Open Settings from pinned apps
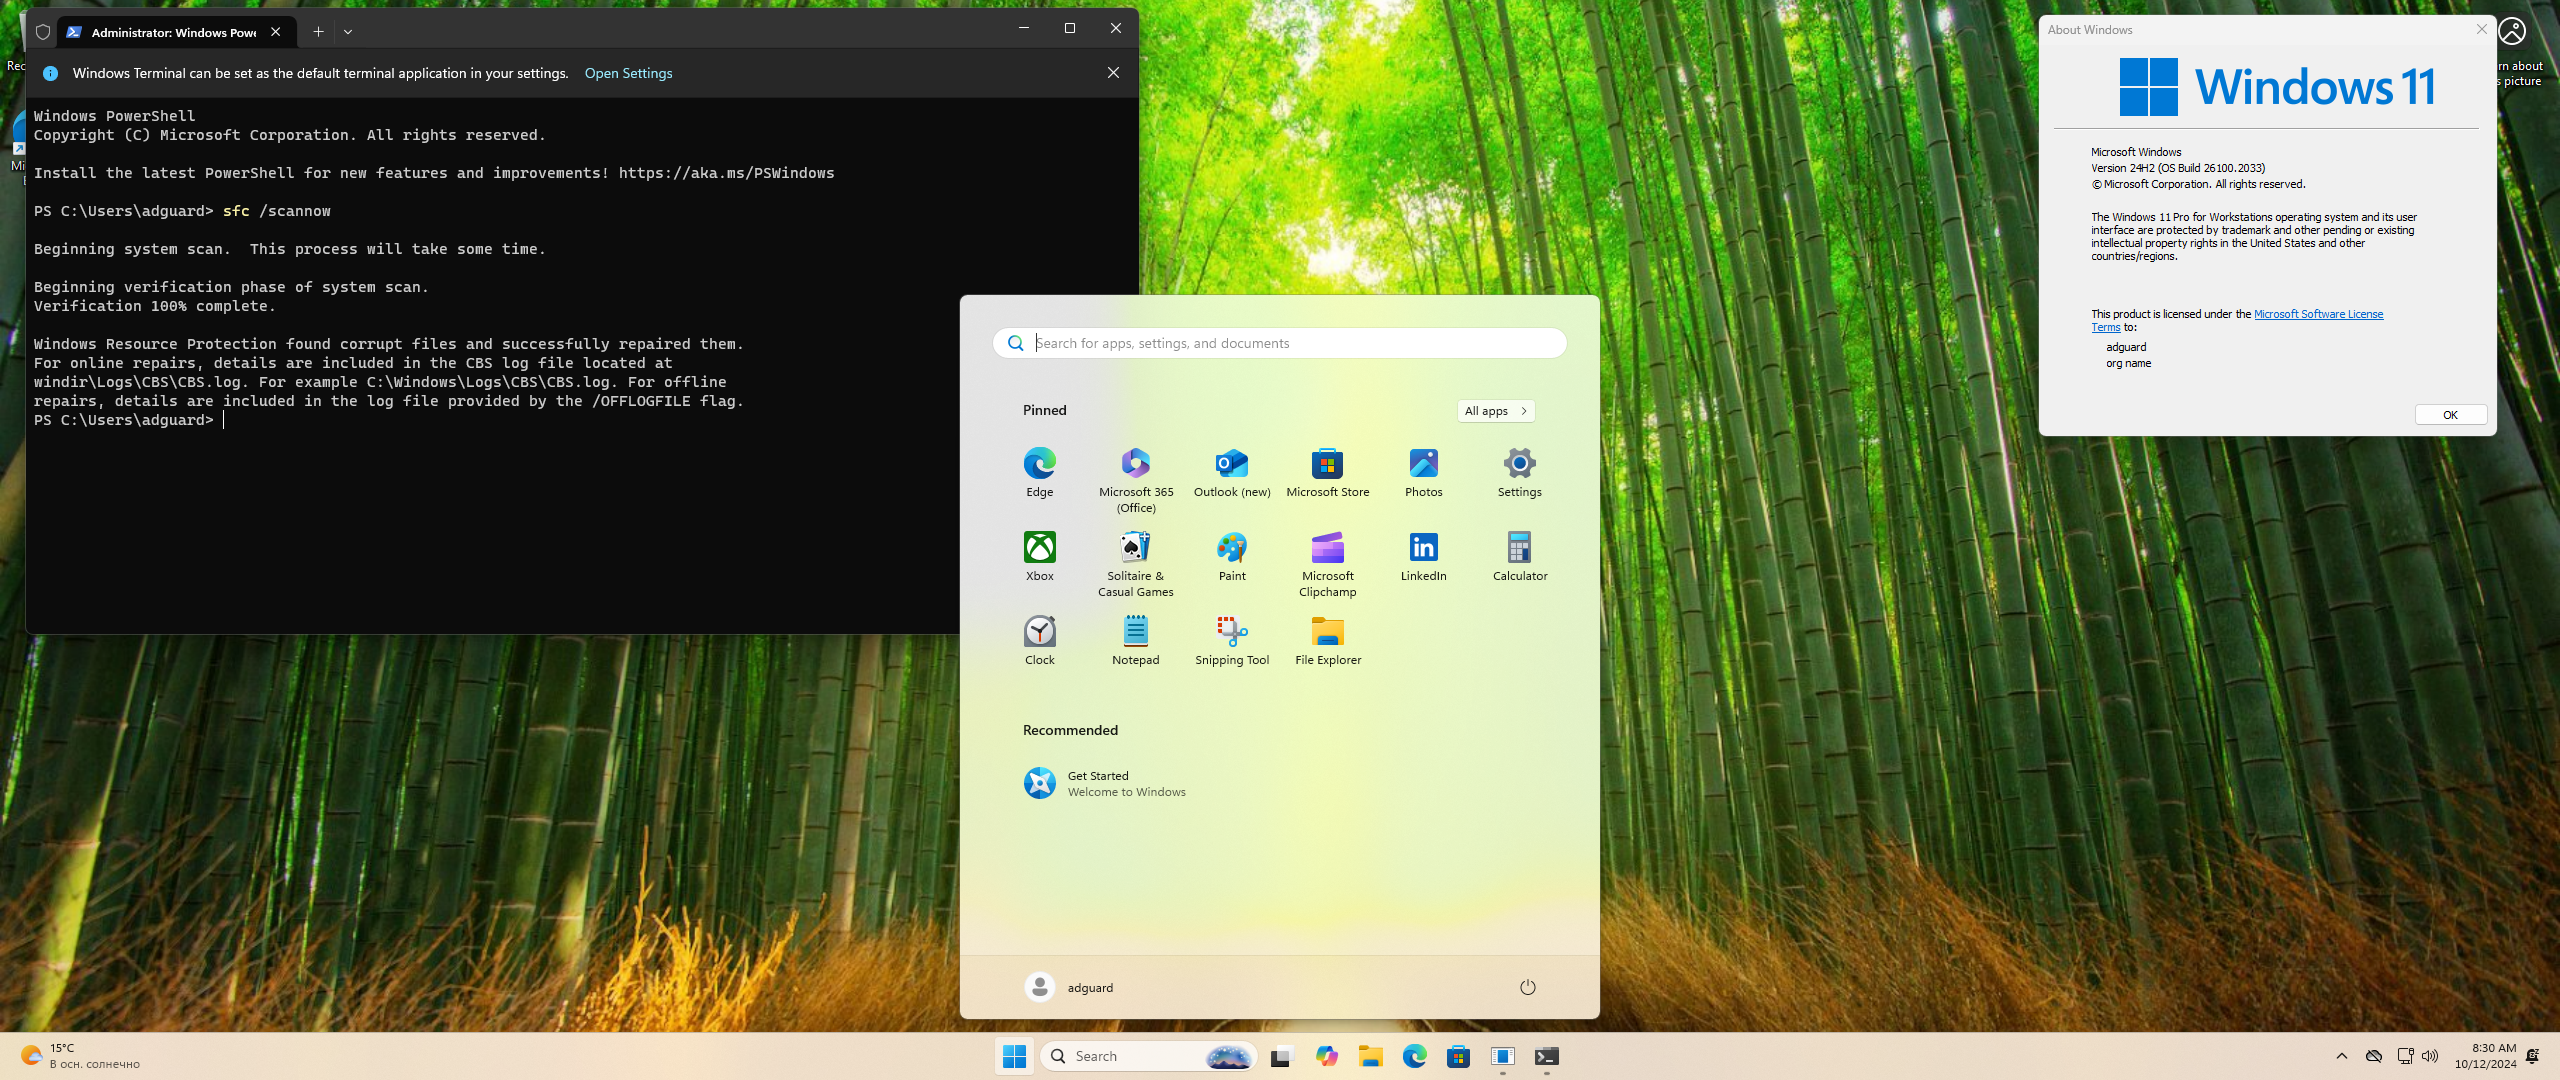 pos(1520,472)
